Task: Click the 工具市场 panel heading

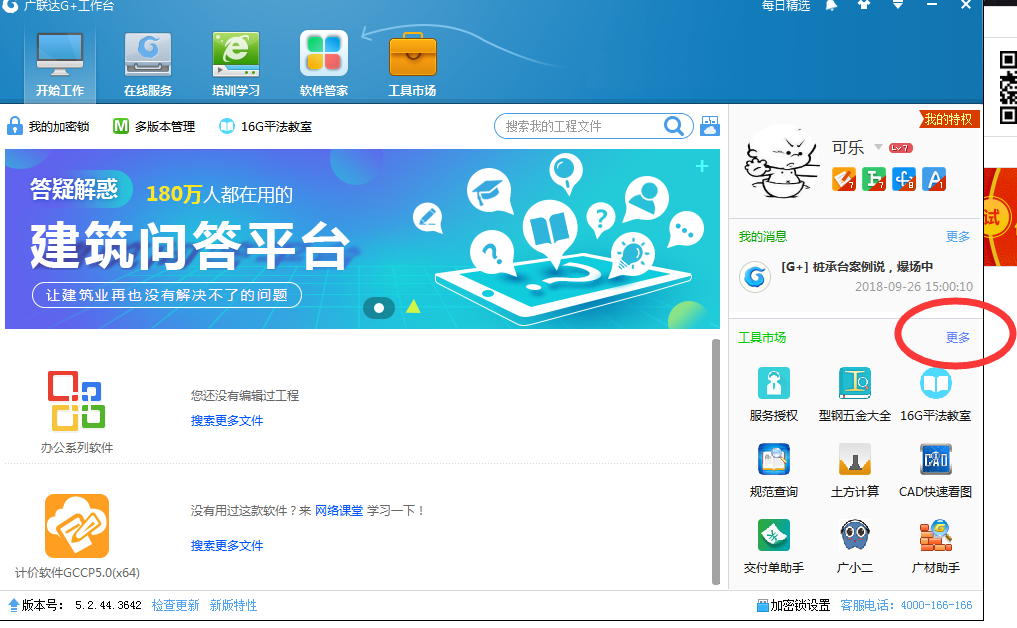Action: click(x=762, y=337)
